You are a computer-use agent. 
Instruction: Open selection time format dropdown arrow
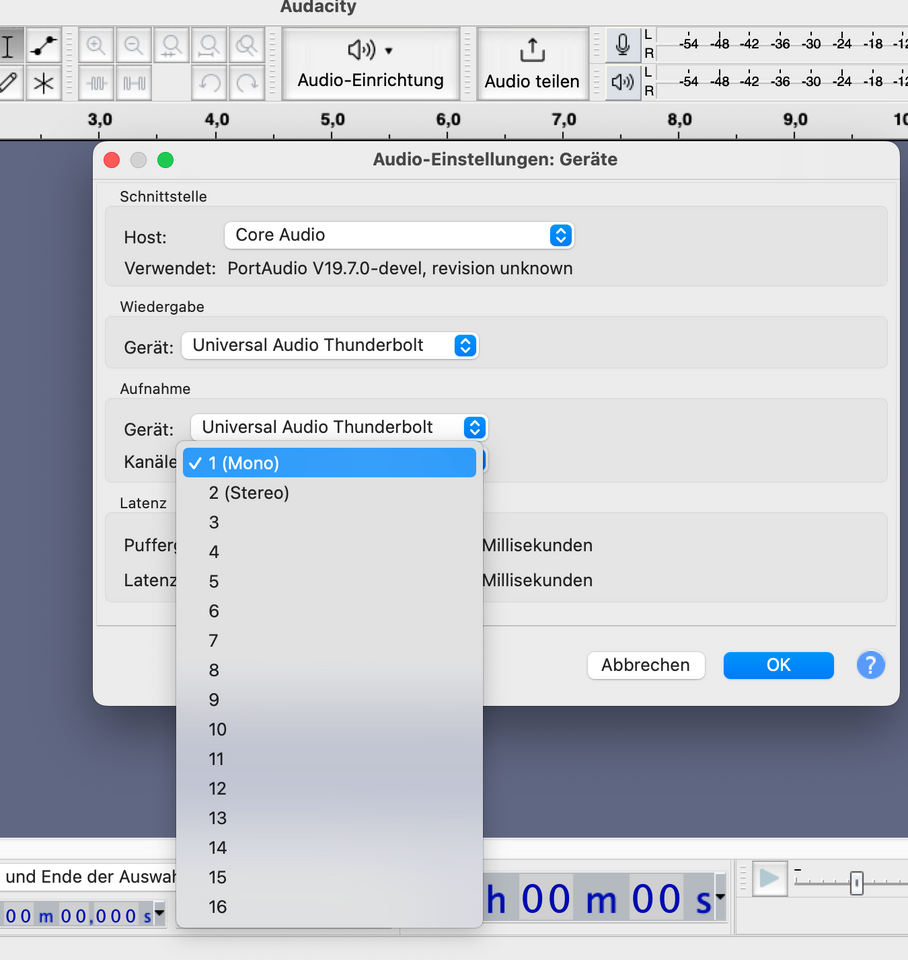pyautogui.click(x=159, y=913)
